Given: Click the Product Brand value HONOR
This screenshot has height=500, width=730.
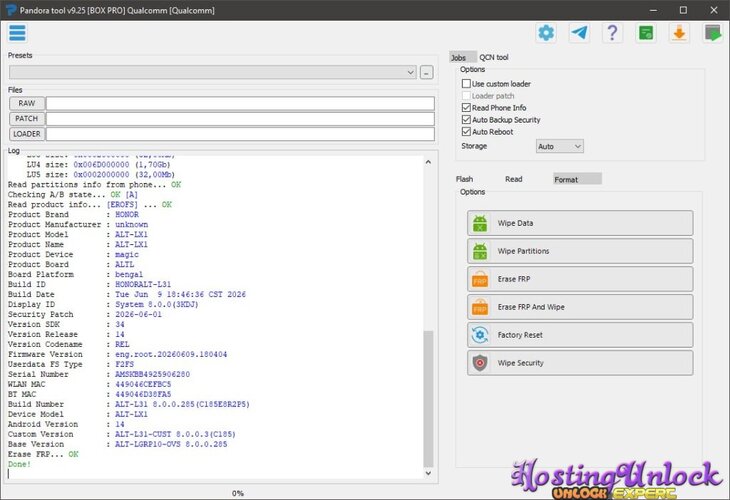Looking at the screenshot, I should 127,215.
